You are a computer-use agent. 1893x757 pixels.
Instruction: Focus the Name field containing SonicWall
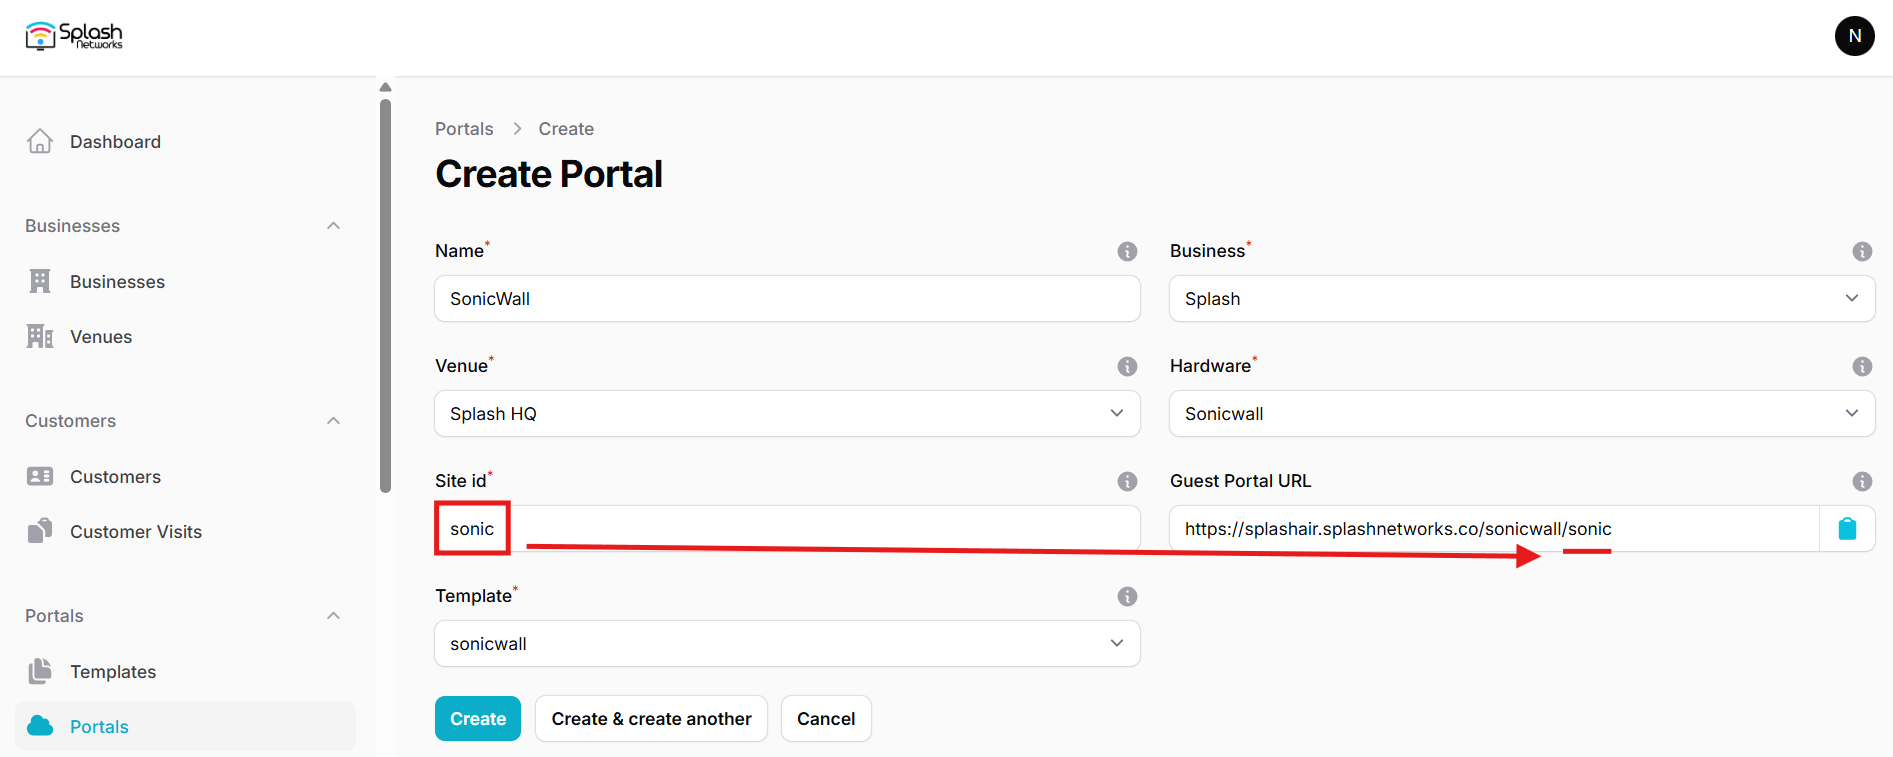click(787, 299)
